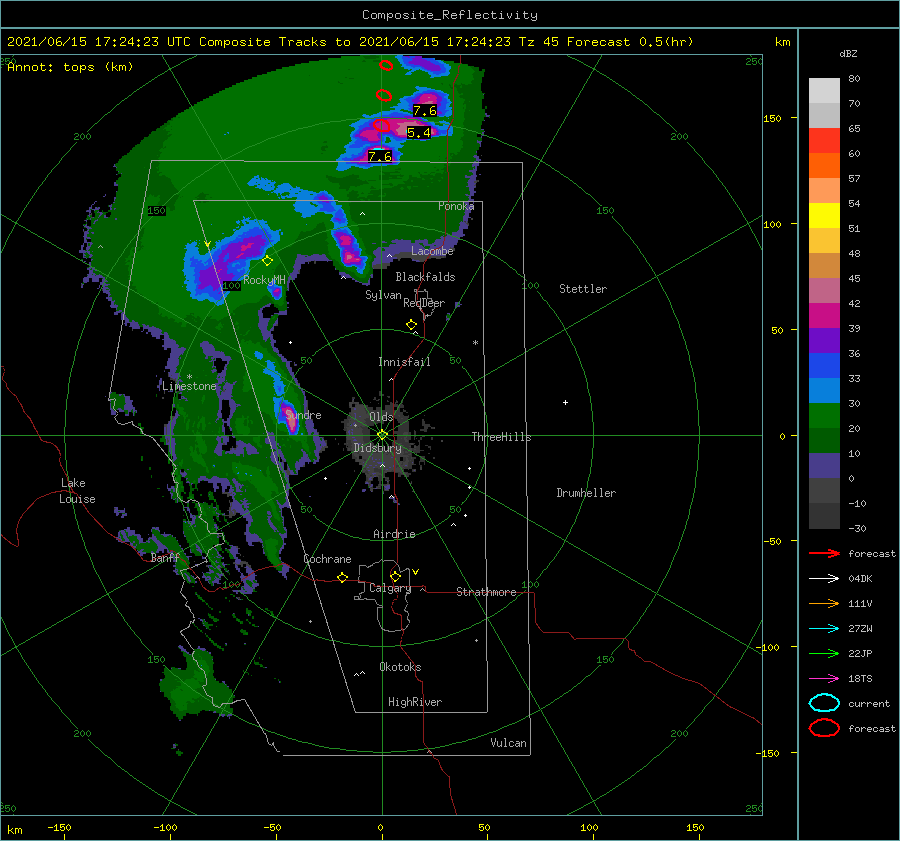Click red forecast ellipse left of 5.4 label
900x841 pixels.
coord(382,125)
